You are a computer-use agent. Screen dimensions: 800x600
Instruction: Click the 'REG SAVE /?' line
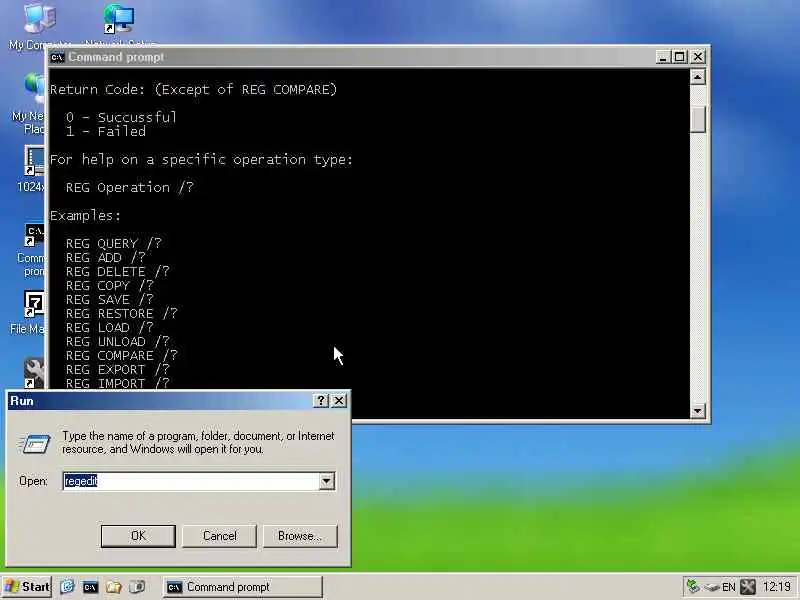110,299
